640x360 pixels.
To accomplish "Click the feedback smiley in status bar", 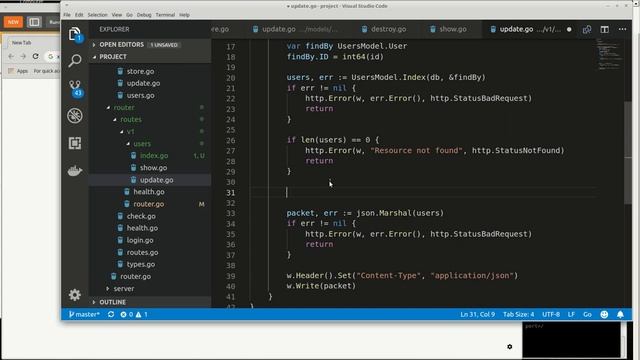I will [604, 314].
